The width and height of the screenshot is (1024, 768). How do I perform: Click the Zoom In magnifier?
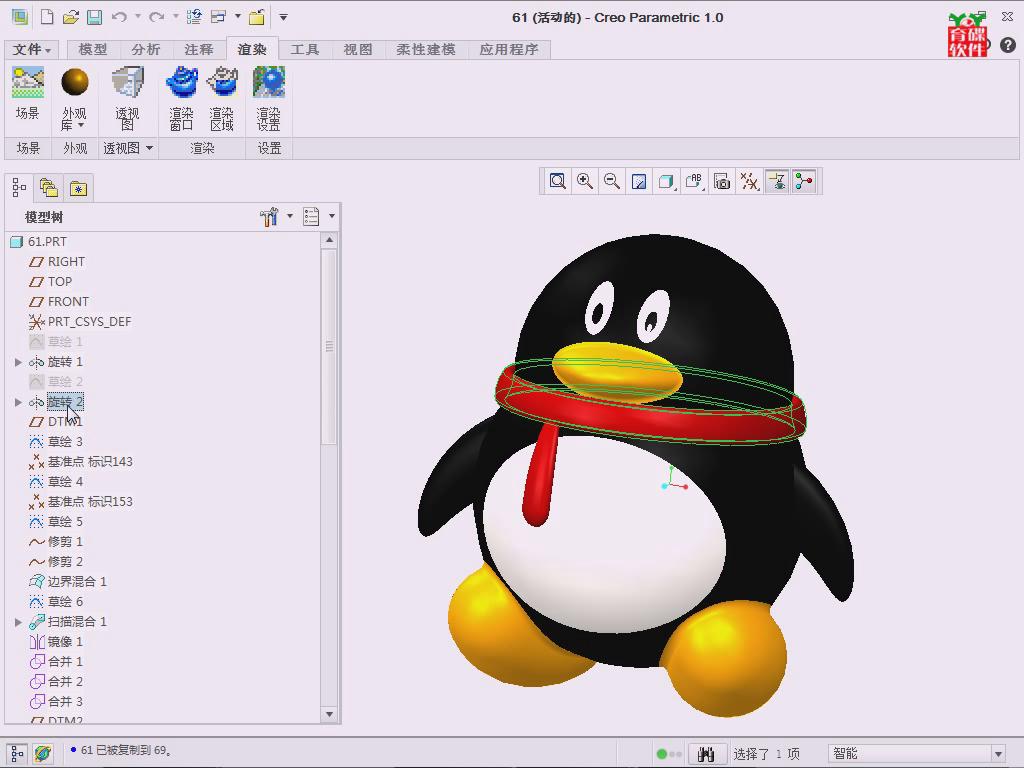pyautogui.click(x=584, y=182)
